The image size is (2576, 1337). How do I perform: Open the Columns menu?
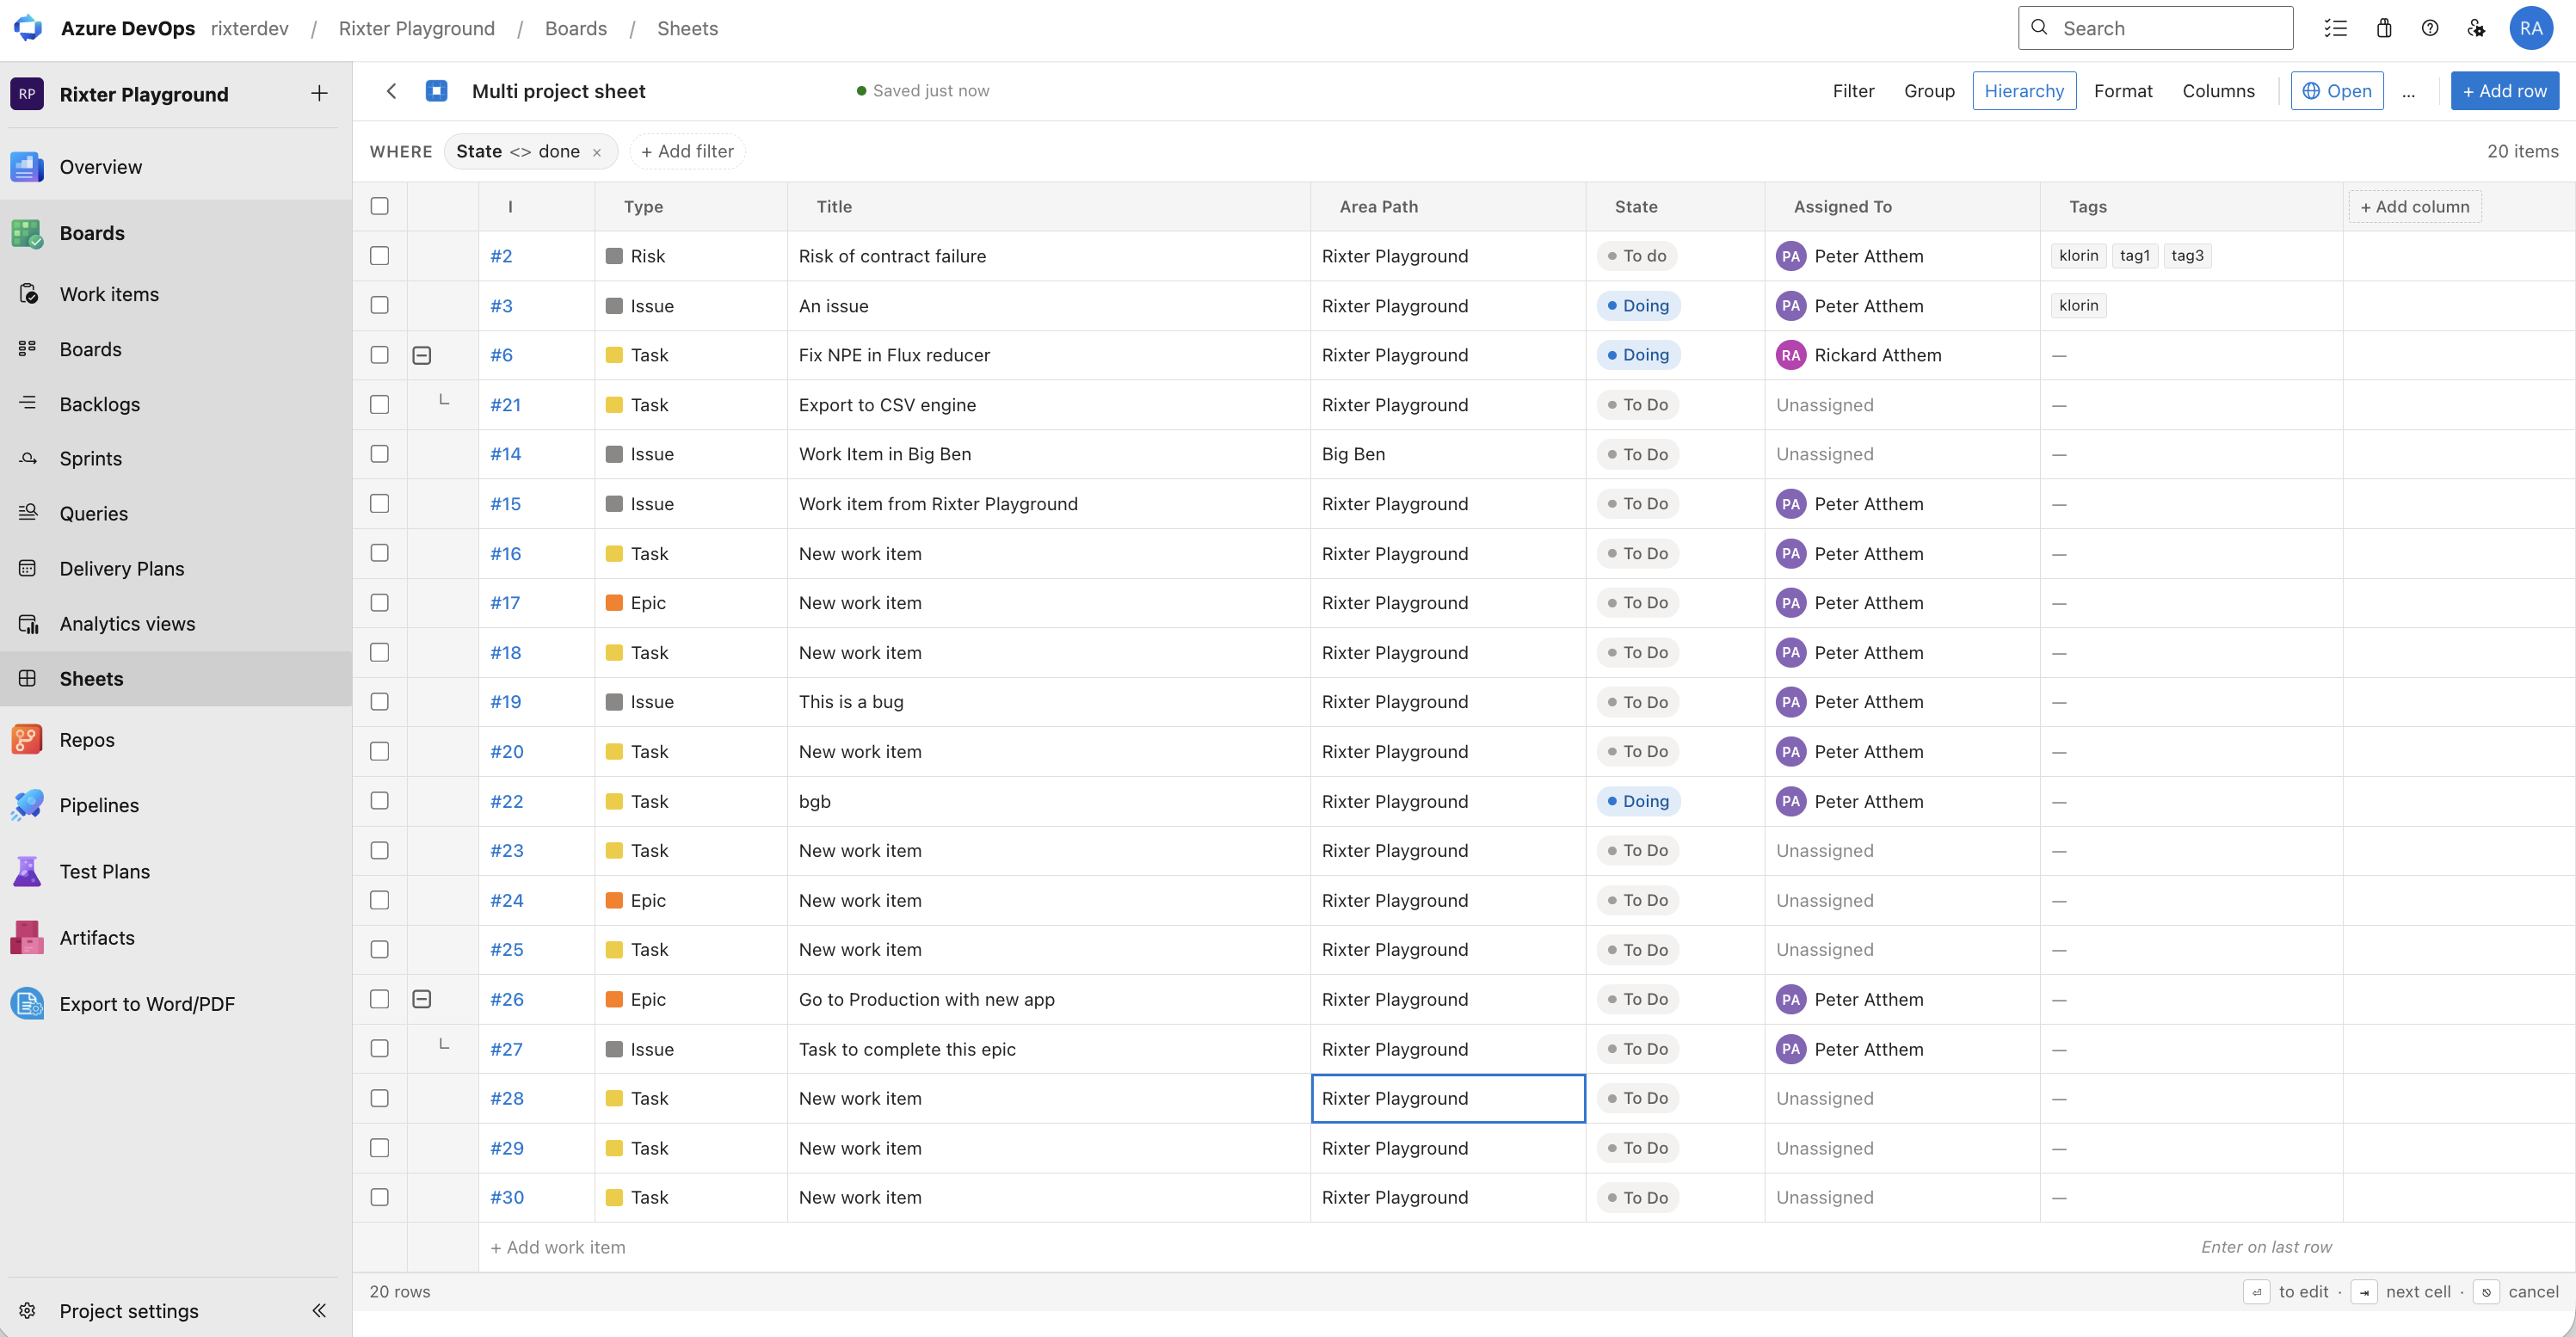click(2218, 91)
